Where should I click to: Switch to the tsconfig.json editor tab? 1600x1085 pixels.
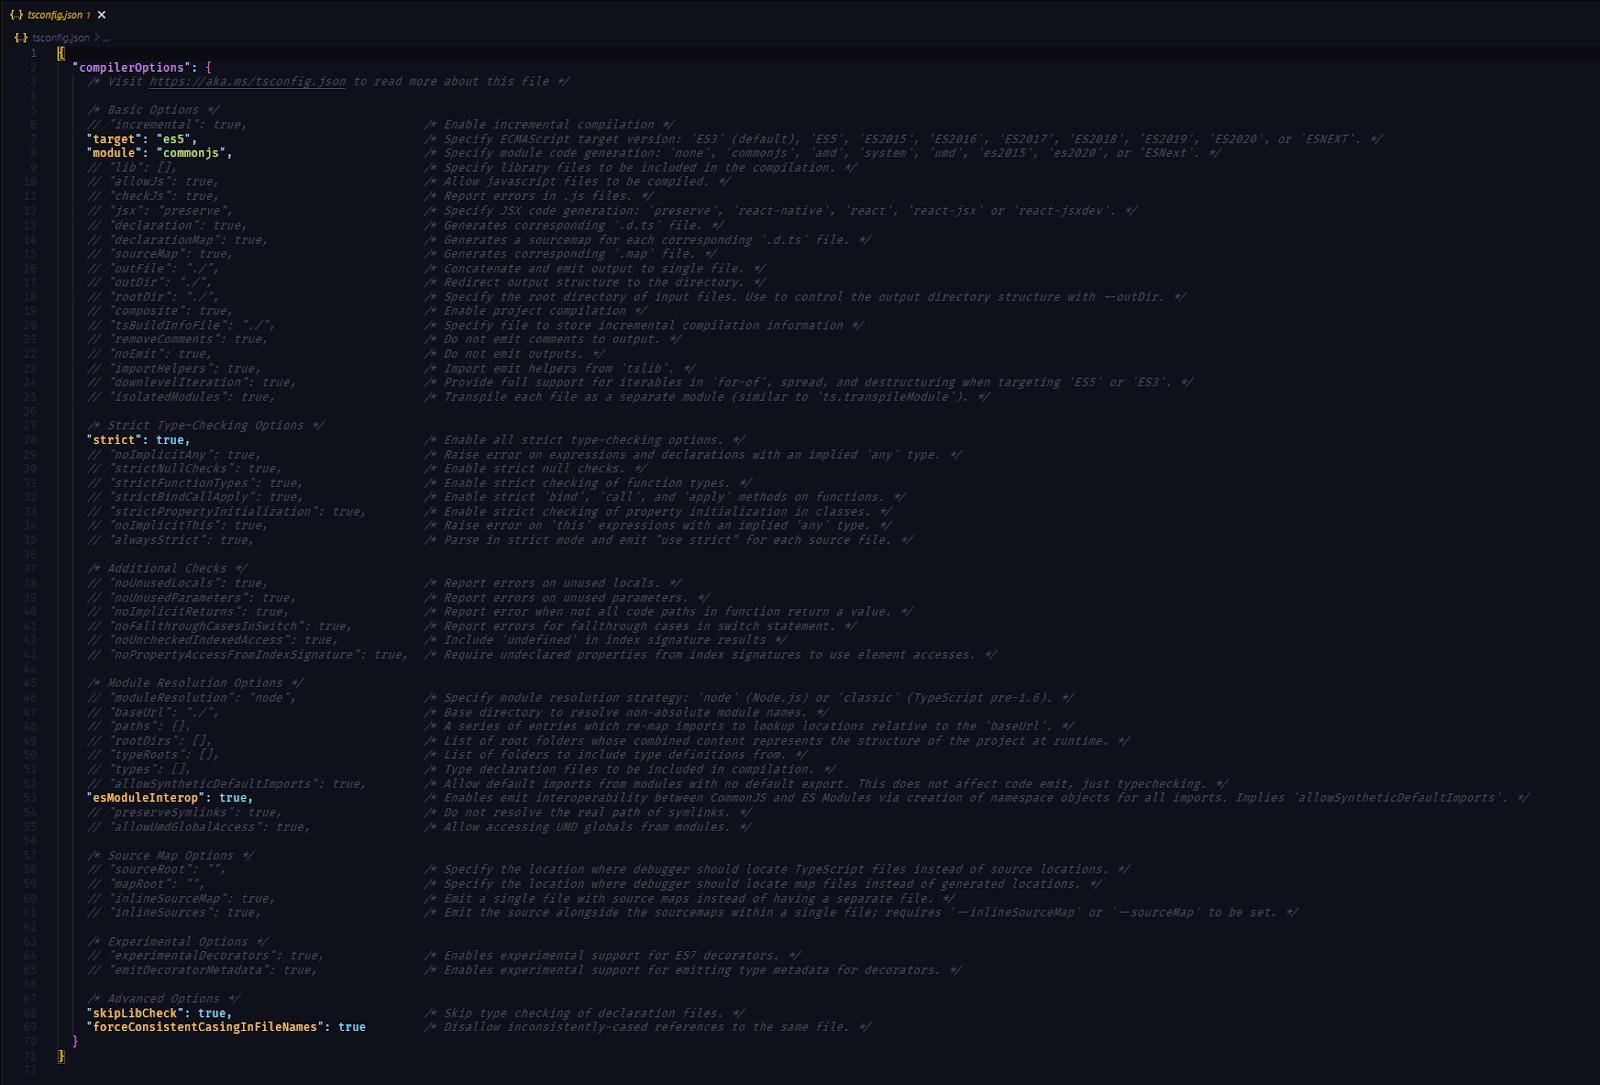pos(55,15)
